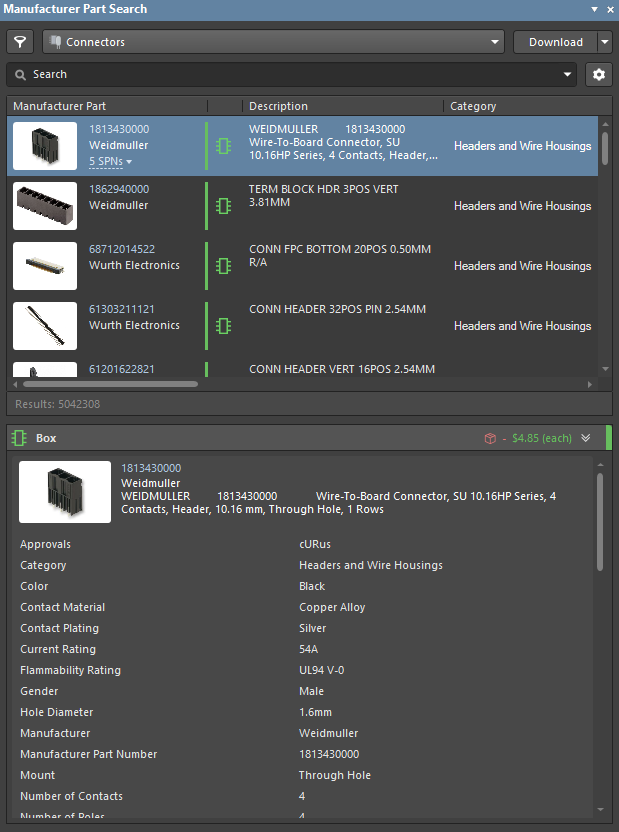Click the component model icon for 61303211121
619x832 pixels.
pyautogui.click(x=223, y=326)
